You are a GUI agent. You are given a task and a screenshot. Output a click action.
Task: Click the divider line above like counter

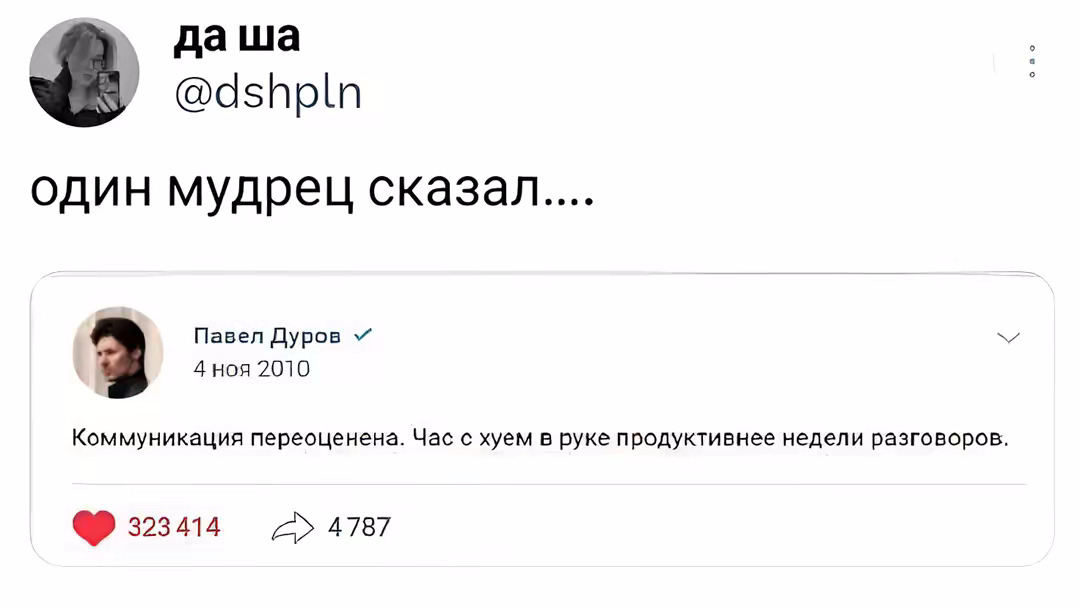coord(542,485)
